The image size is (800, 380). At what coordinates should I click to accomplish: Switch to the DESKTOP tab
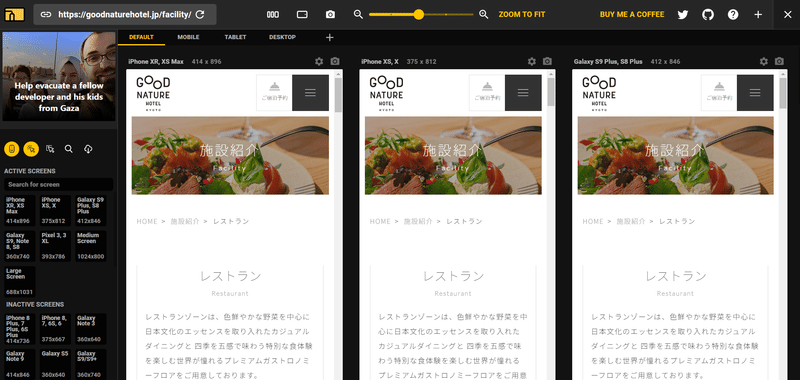[282, 37]
